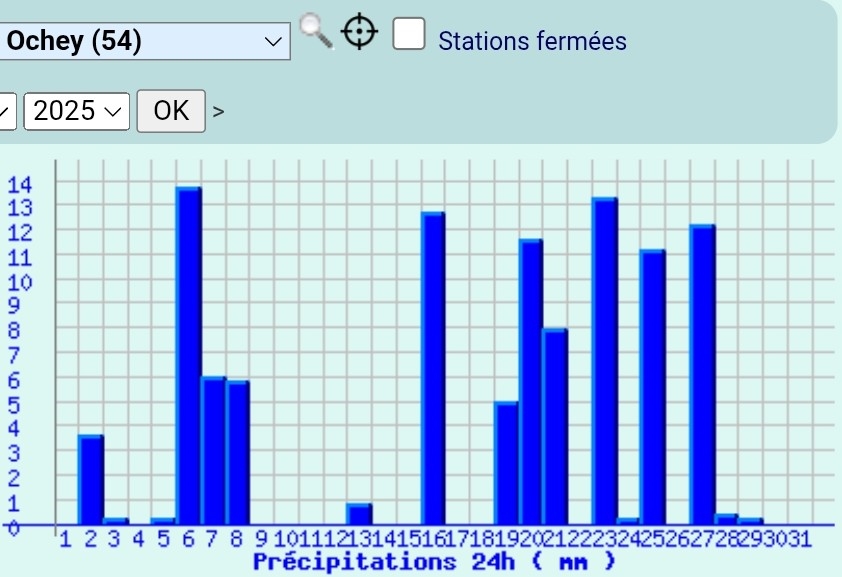Toggle the Stations fermées checkbox
This screenshot has height=577, width=842.
tap(409, 33)
